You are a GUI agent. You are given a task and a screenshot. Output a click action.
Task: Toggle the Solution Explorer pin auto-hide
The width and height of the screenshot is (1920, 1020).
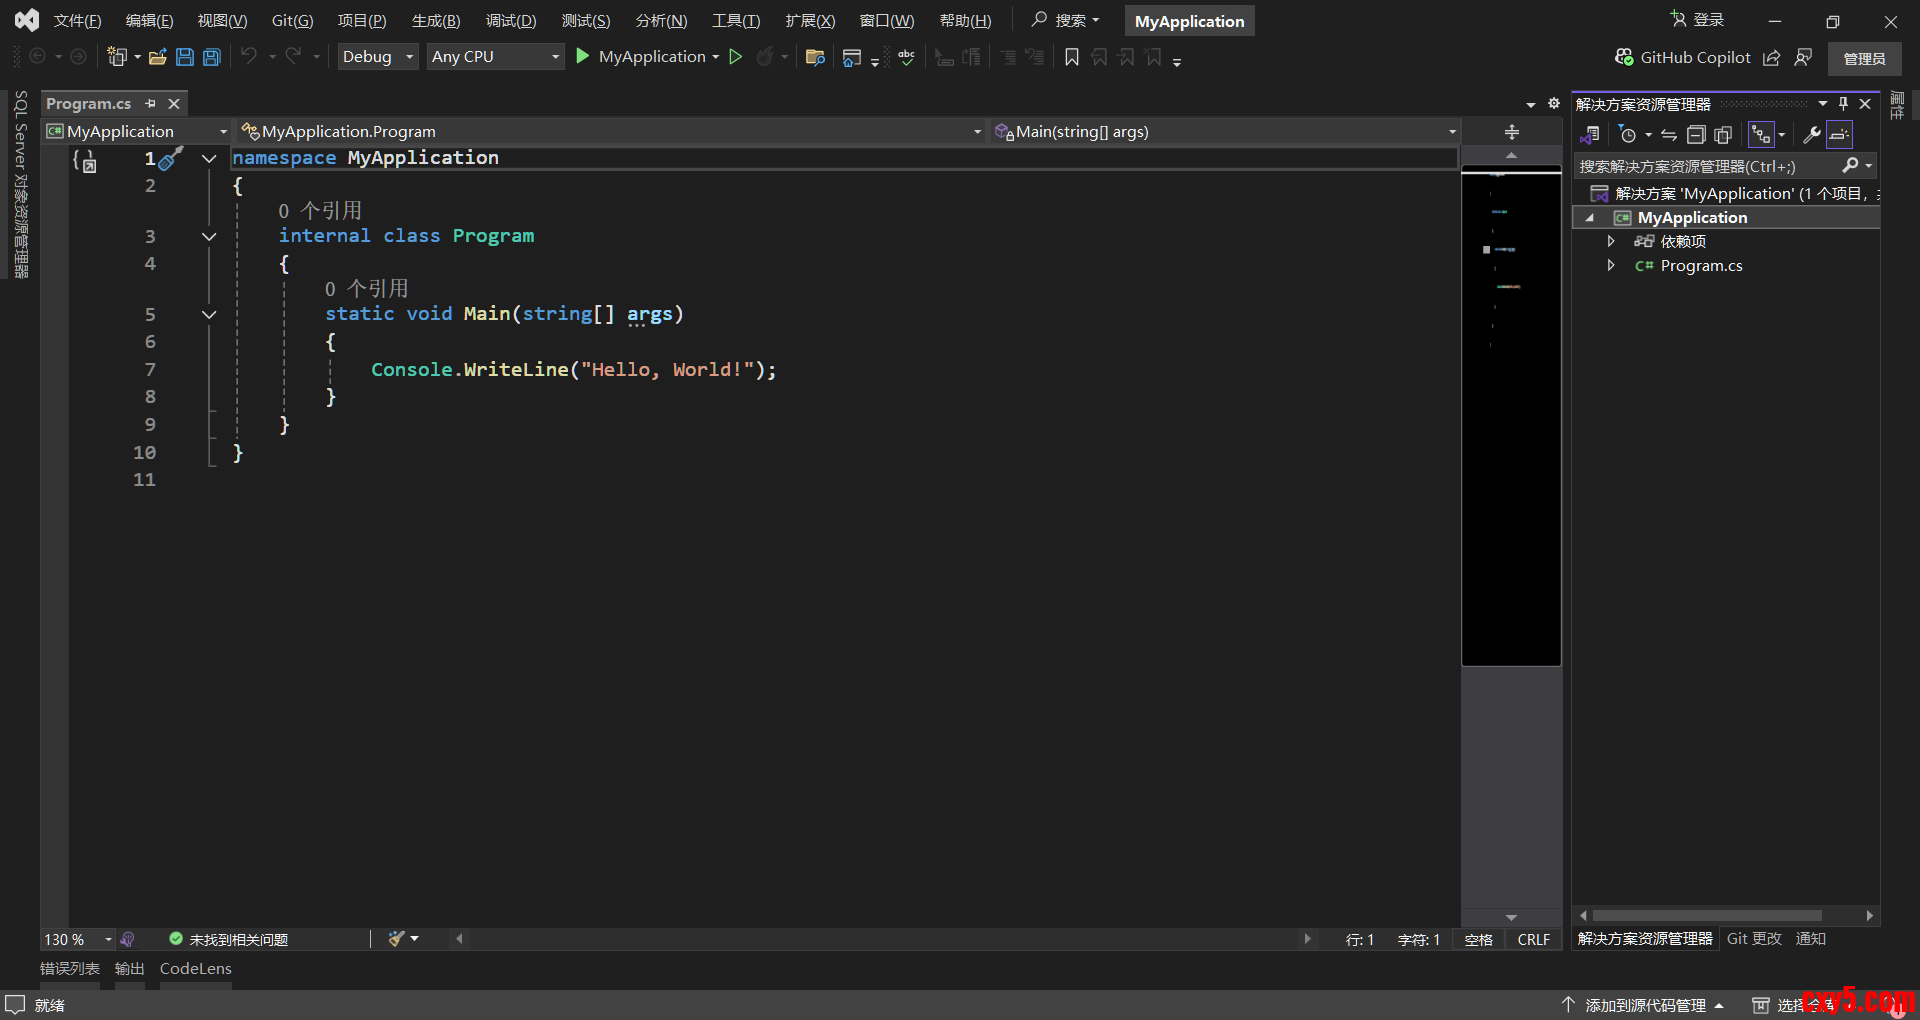1843,104
